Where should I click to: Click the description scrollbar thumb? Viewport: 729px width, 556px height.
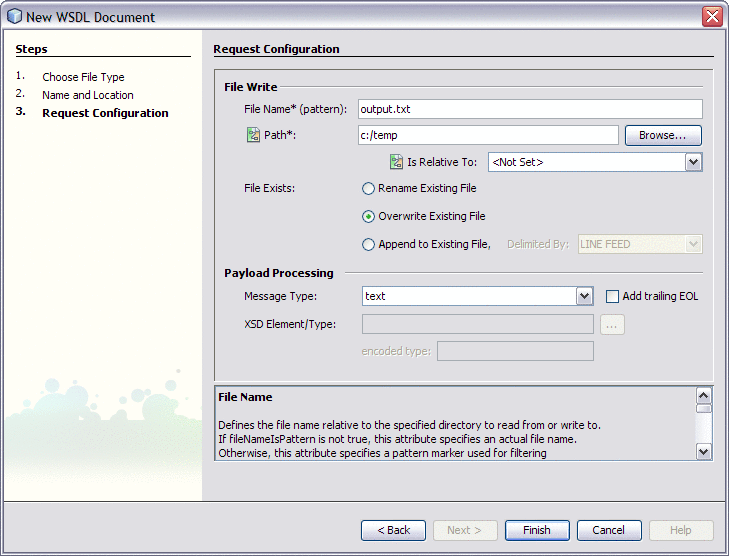pos(703,409)
